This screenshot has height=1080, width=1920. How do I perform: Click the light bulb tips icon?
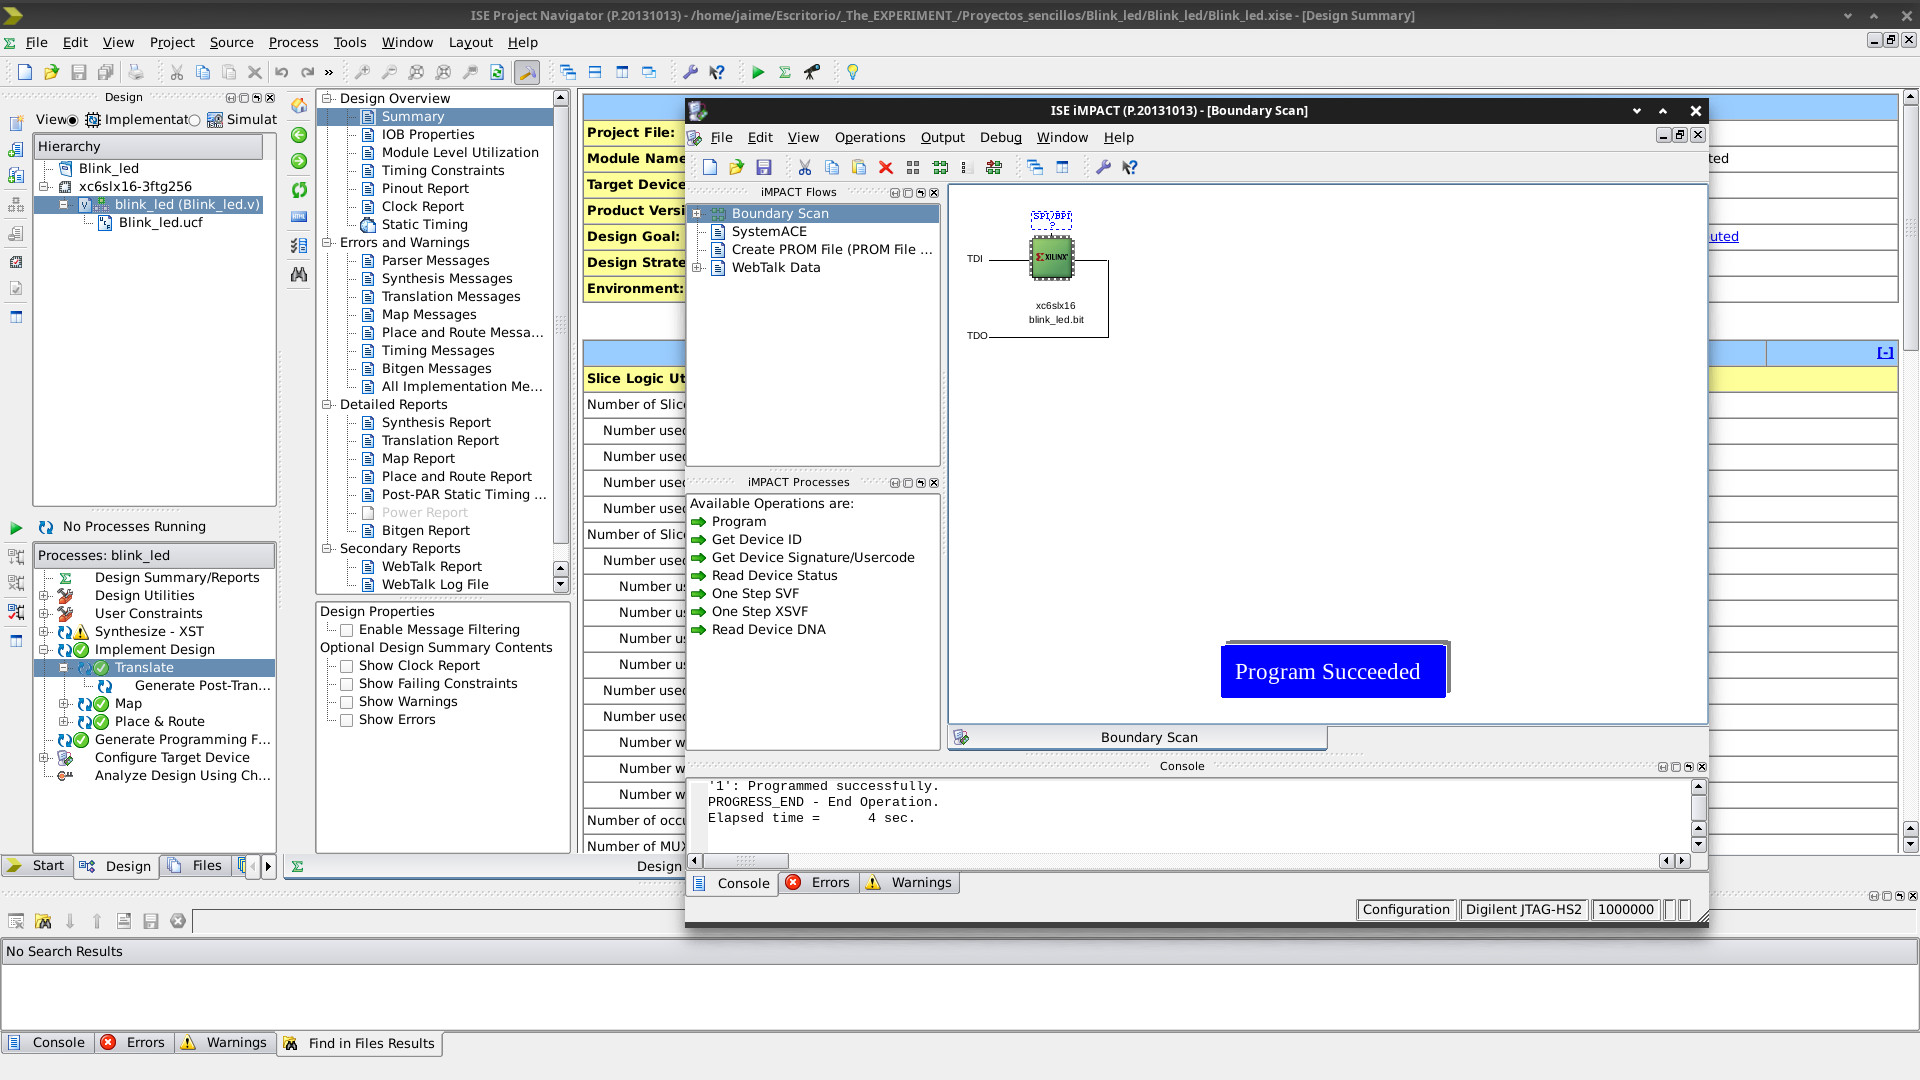[852, 72]
